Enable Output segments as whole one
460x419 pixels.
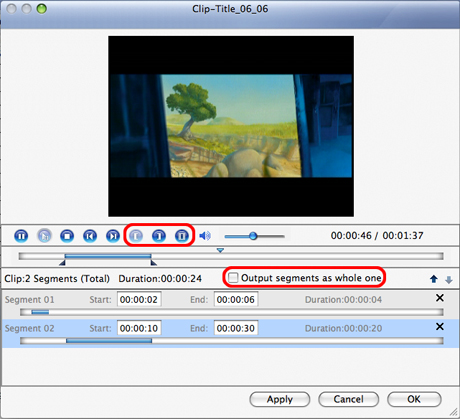233,278
